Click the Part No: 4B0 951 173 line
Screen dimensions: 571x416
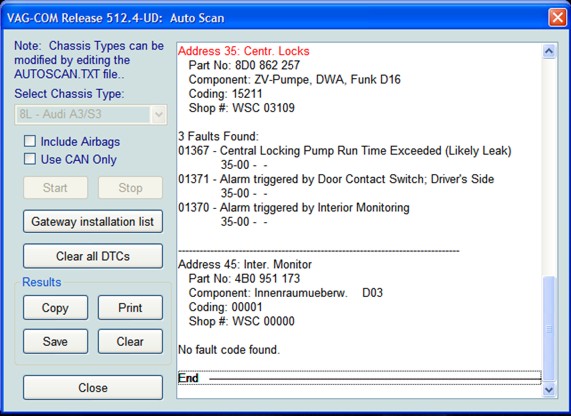click(x=244, y=278)
